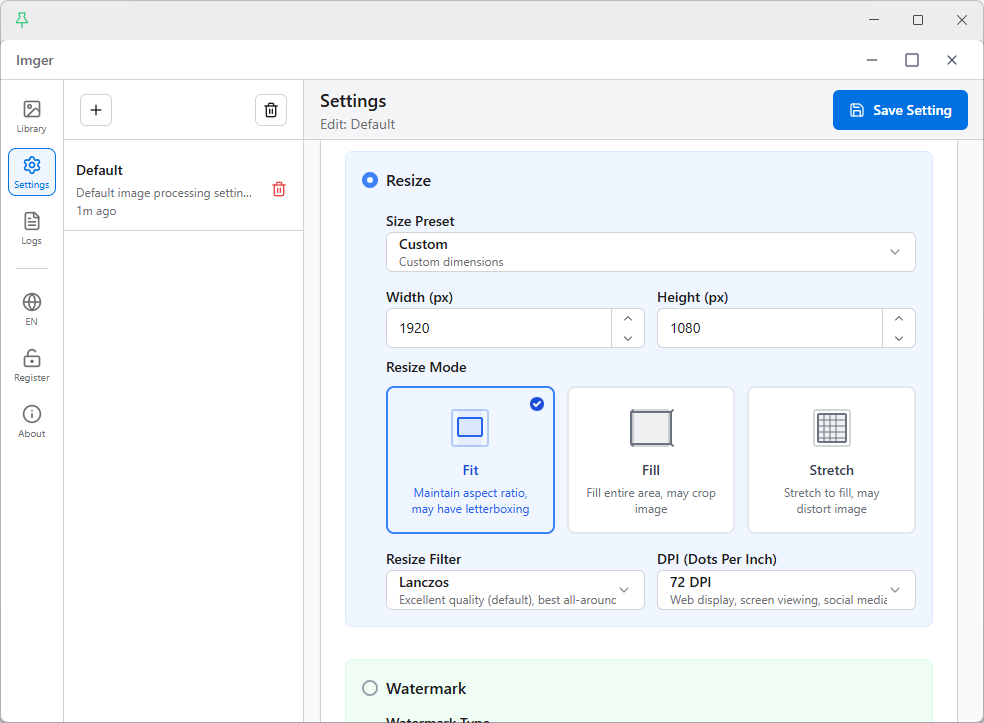Add a new setting with plus button
984x723 pixels.
click(96, 110)
